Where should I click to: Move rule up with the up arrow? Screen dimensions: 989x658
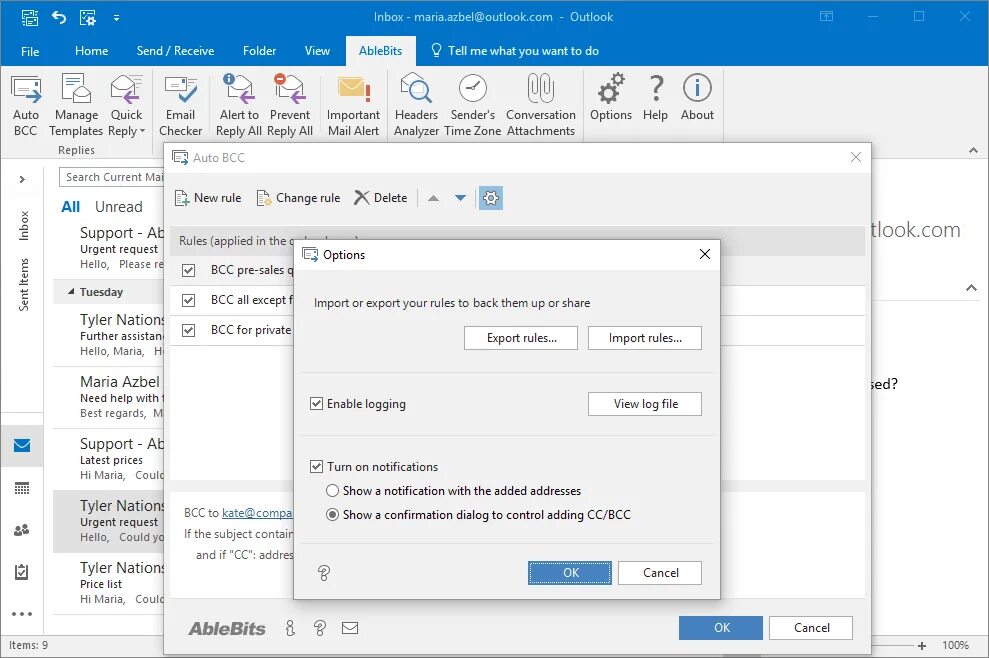click(433, 198)
